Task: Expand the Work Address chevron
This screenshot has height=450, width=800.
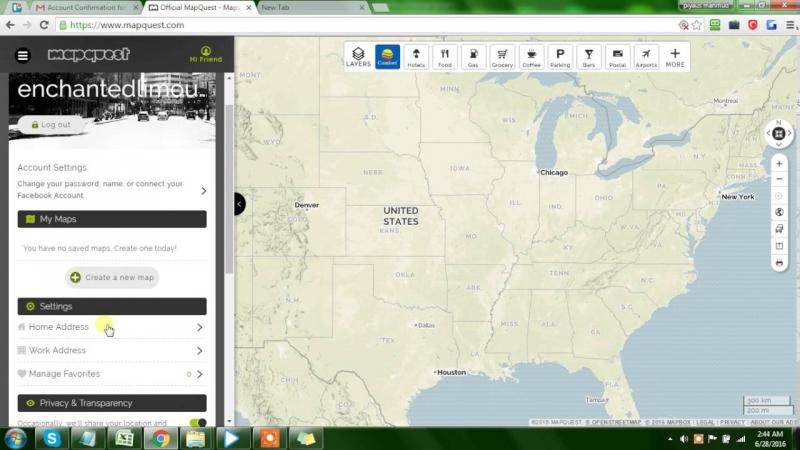Action: click(x=199, y=351)
